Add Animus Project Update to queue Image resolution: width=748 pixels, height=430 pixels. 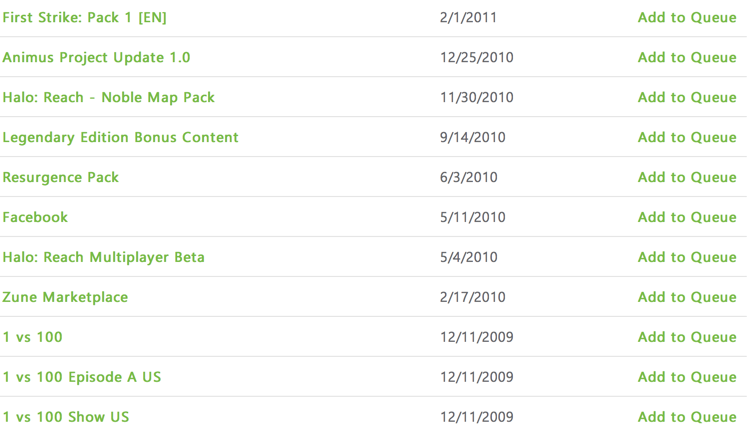[687, 57]
